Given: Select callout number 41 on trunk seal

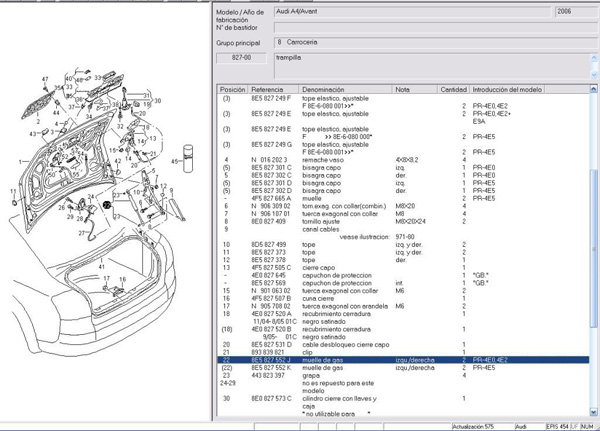Looking at the screenshot, I should [102, 266].
